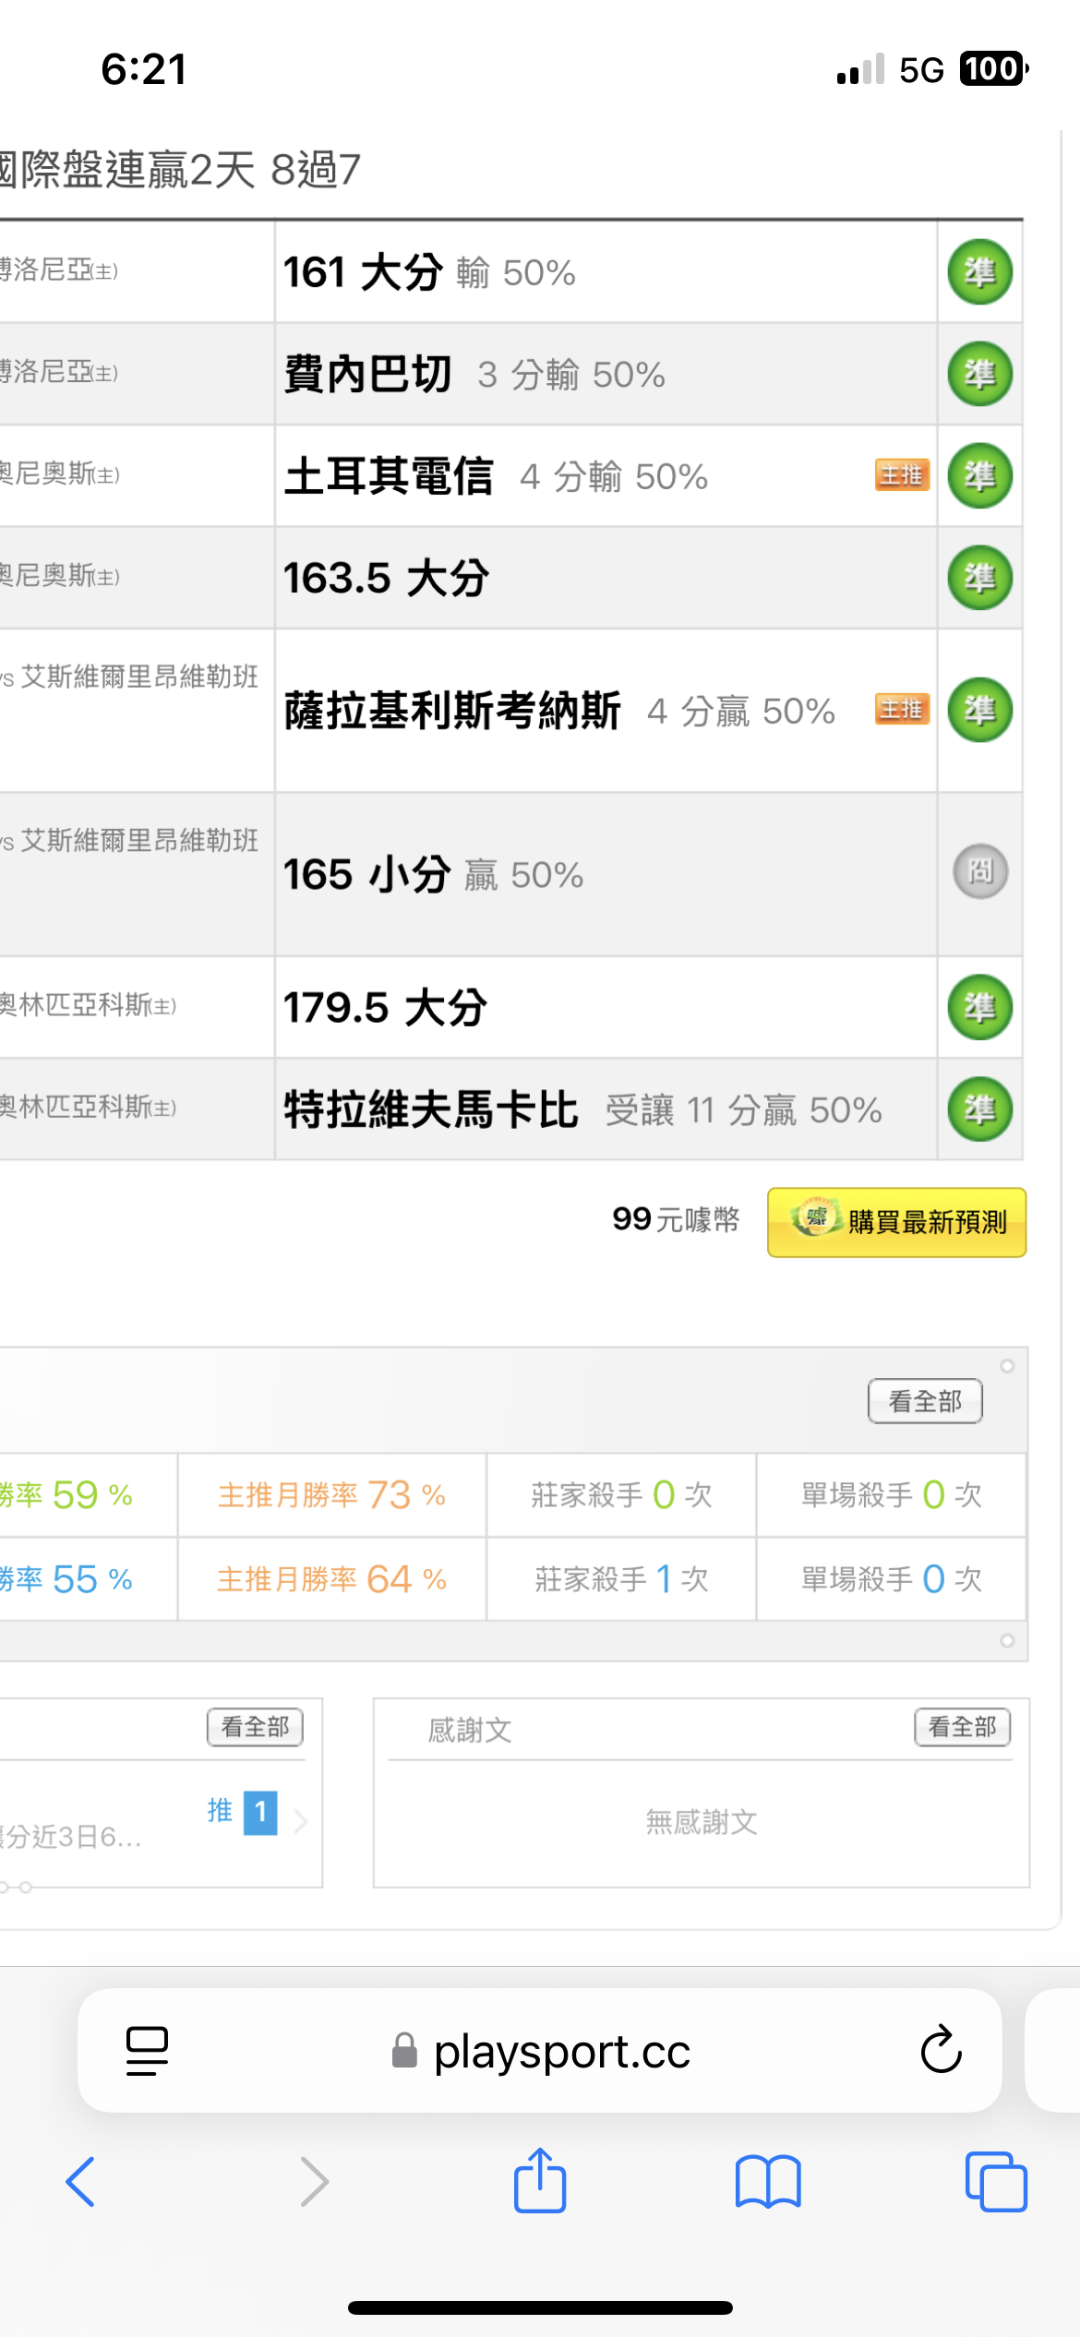Image resolution: width=1080 pixels, height=2337 pixels.
Task: Expand article row with right chevron
Action: pos(300,1822)
